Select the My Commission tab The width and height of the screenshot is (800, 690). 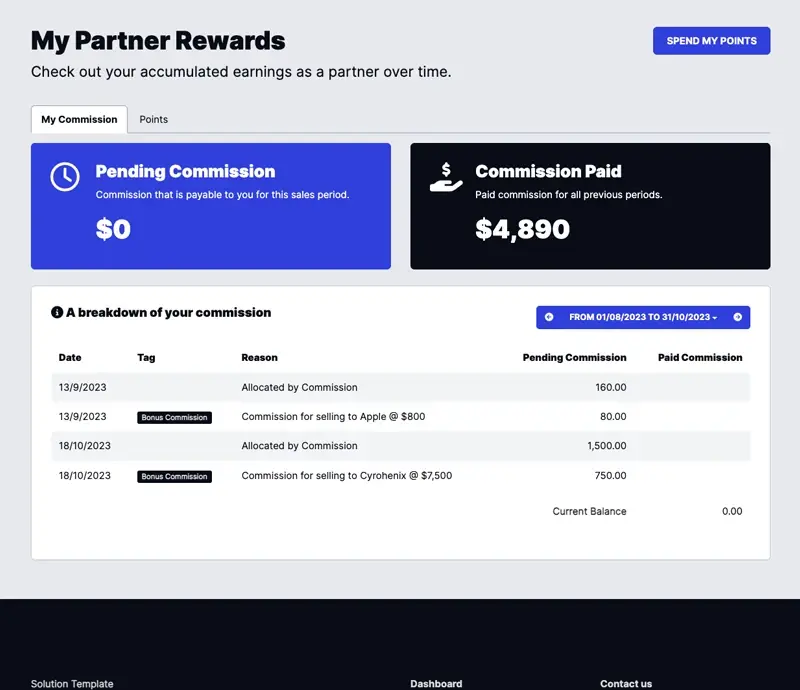[x=79, y=119]
